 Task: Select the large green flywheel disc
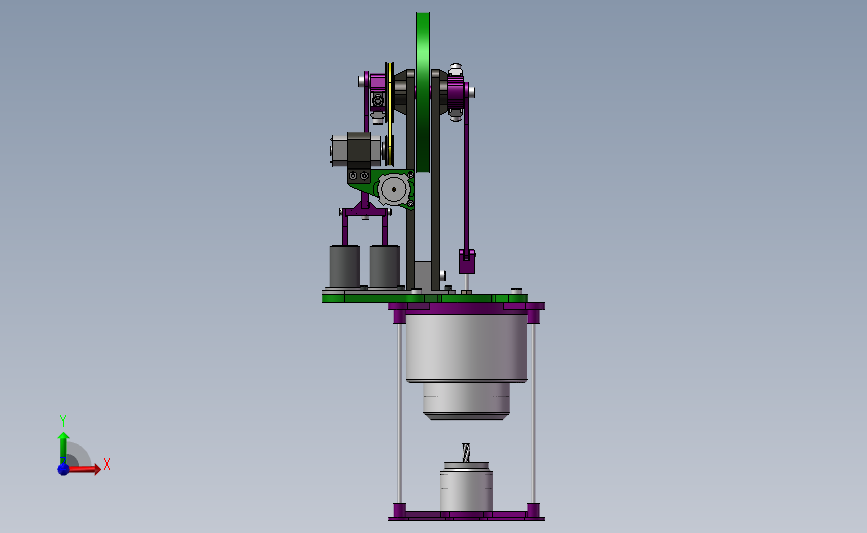(x=423, y=92)
